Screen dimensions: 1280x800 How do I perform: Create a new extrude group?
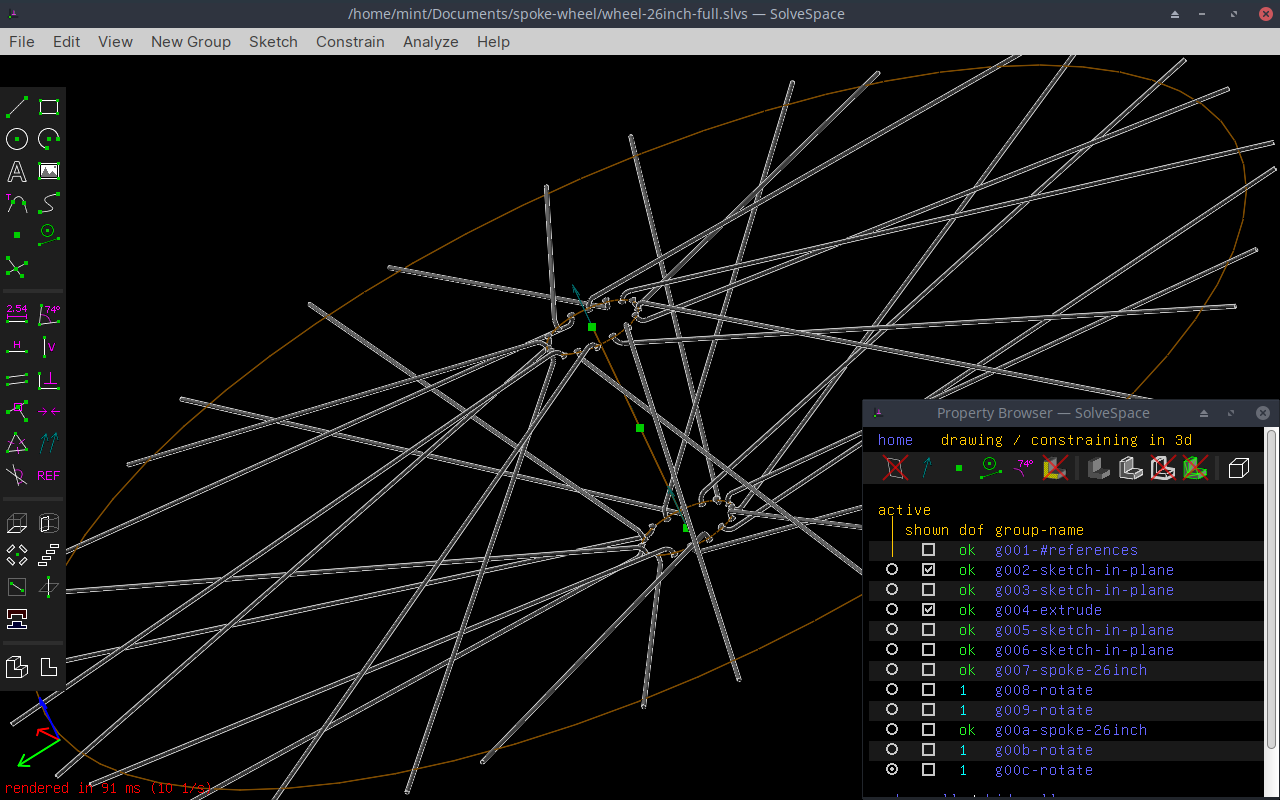pos(17,523)
